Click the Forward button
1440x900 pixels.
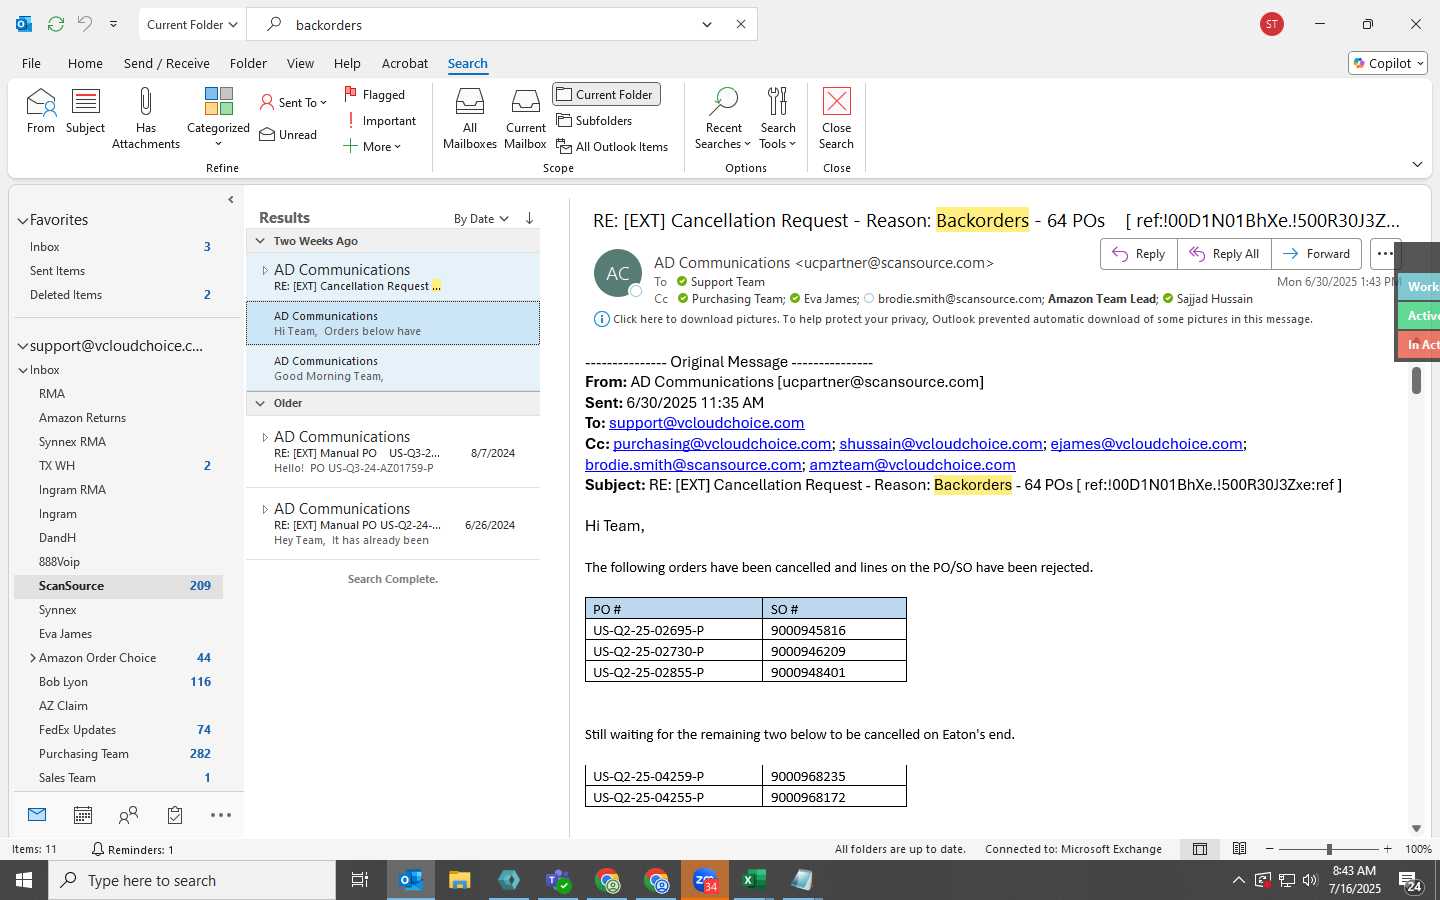[1317, 254]
